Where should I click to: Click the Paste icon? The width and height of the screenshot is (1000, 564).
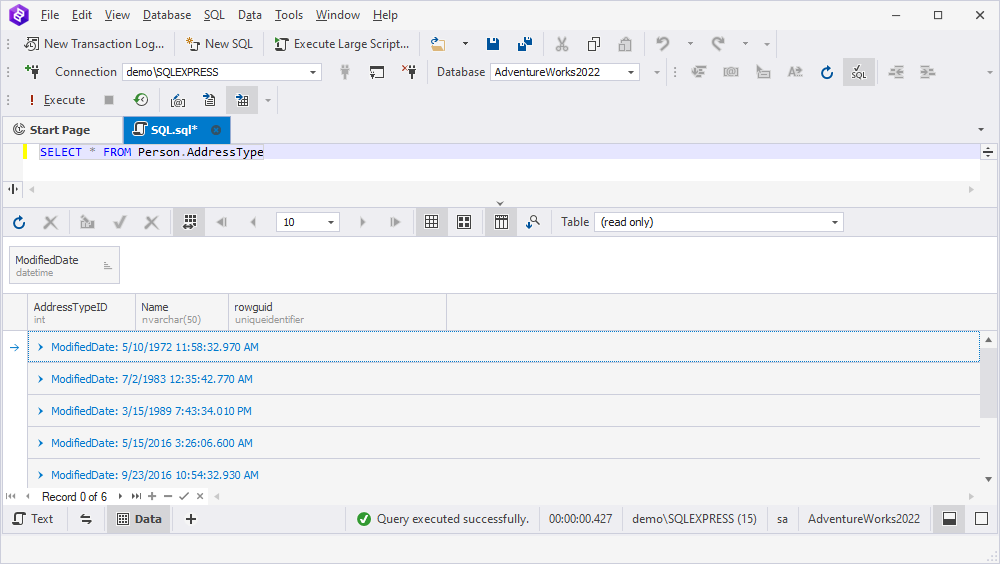(625, 44)
